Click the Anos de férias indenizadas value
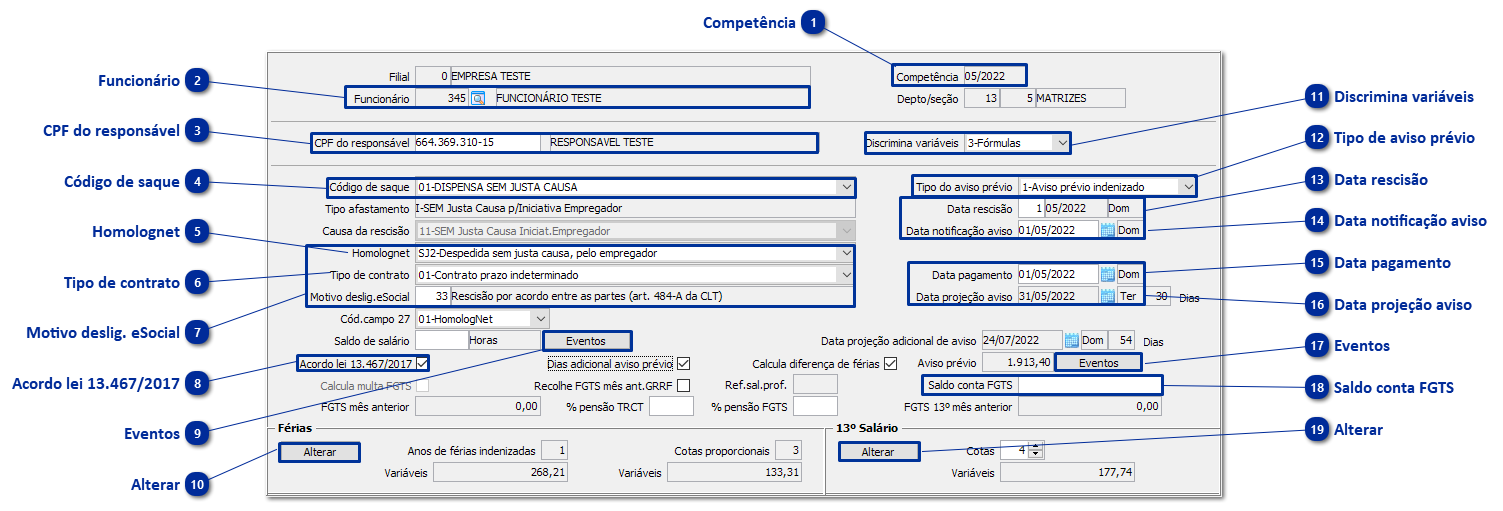This screenshot has width=1503, height=511. (554, 451)
